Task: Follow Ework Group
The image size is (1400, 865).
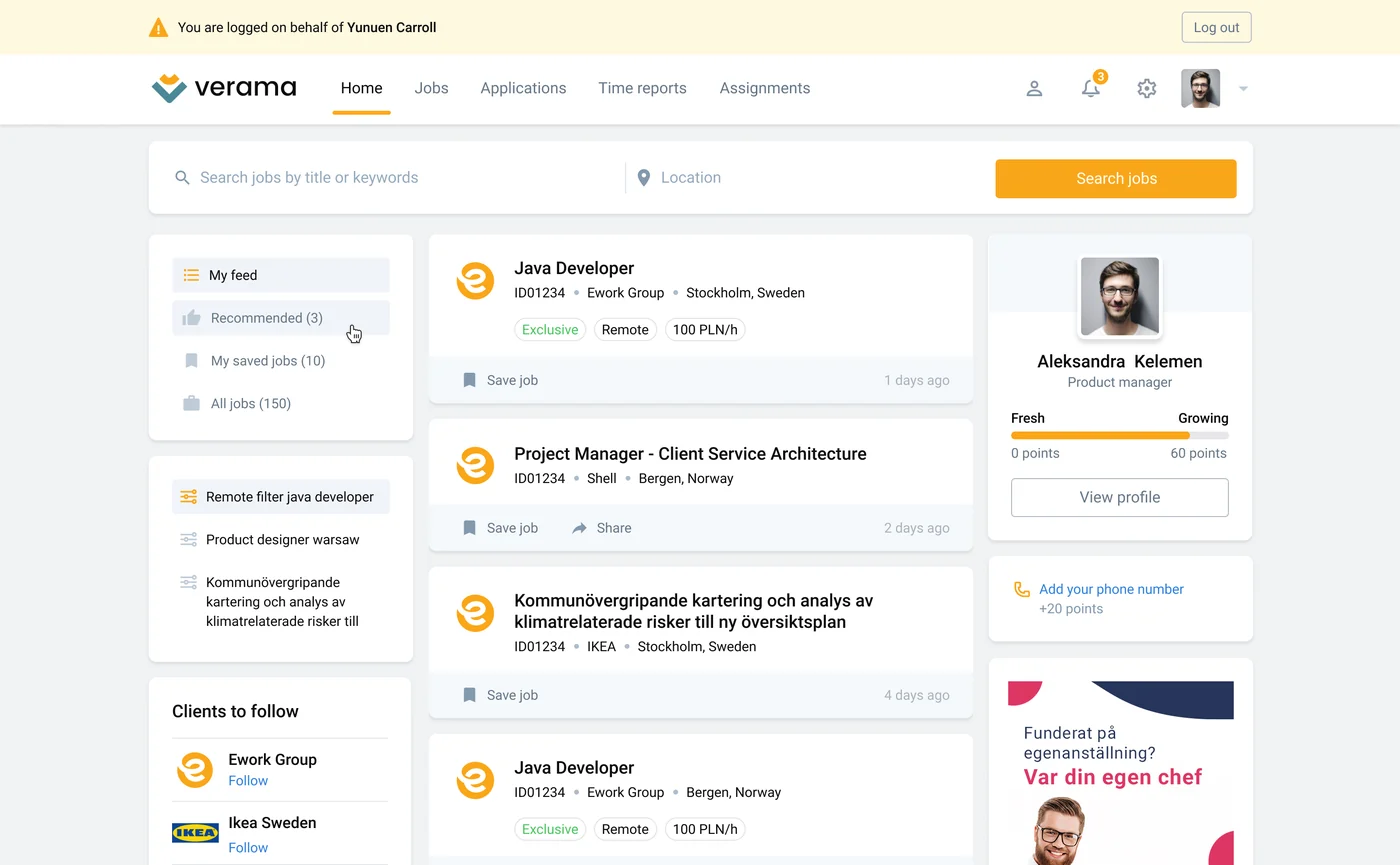Action: point(248,781)
